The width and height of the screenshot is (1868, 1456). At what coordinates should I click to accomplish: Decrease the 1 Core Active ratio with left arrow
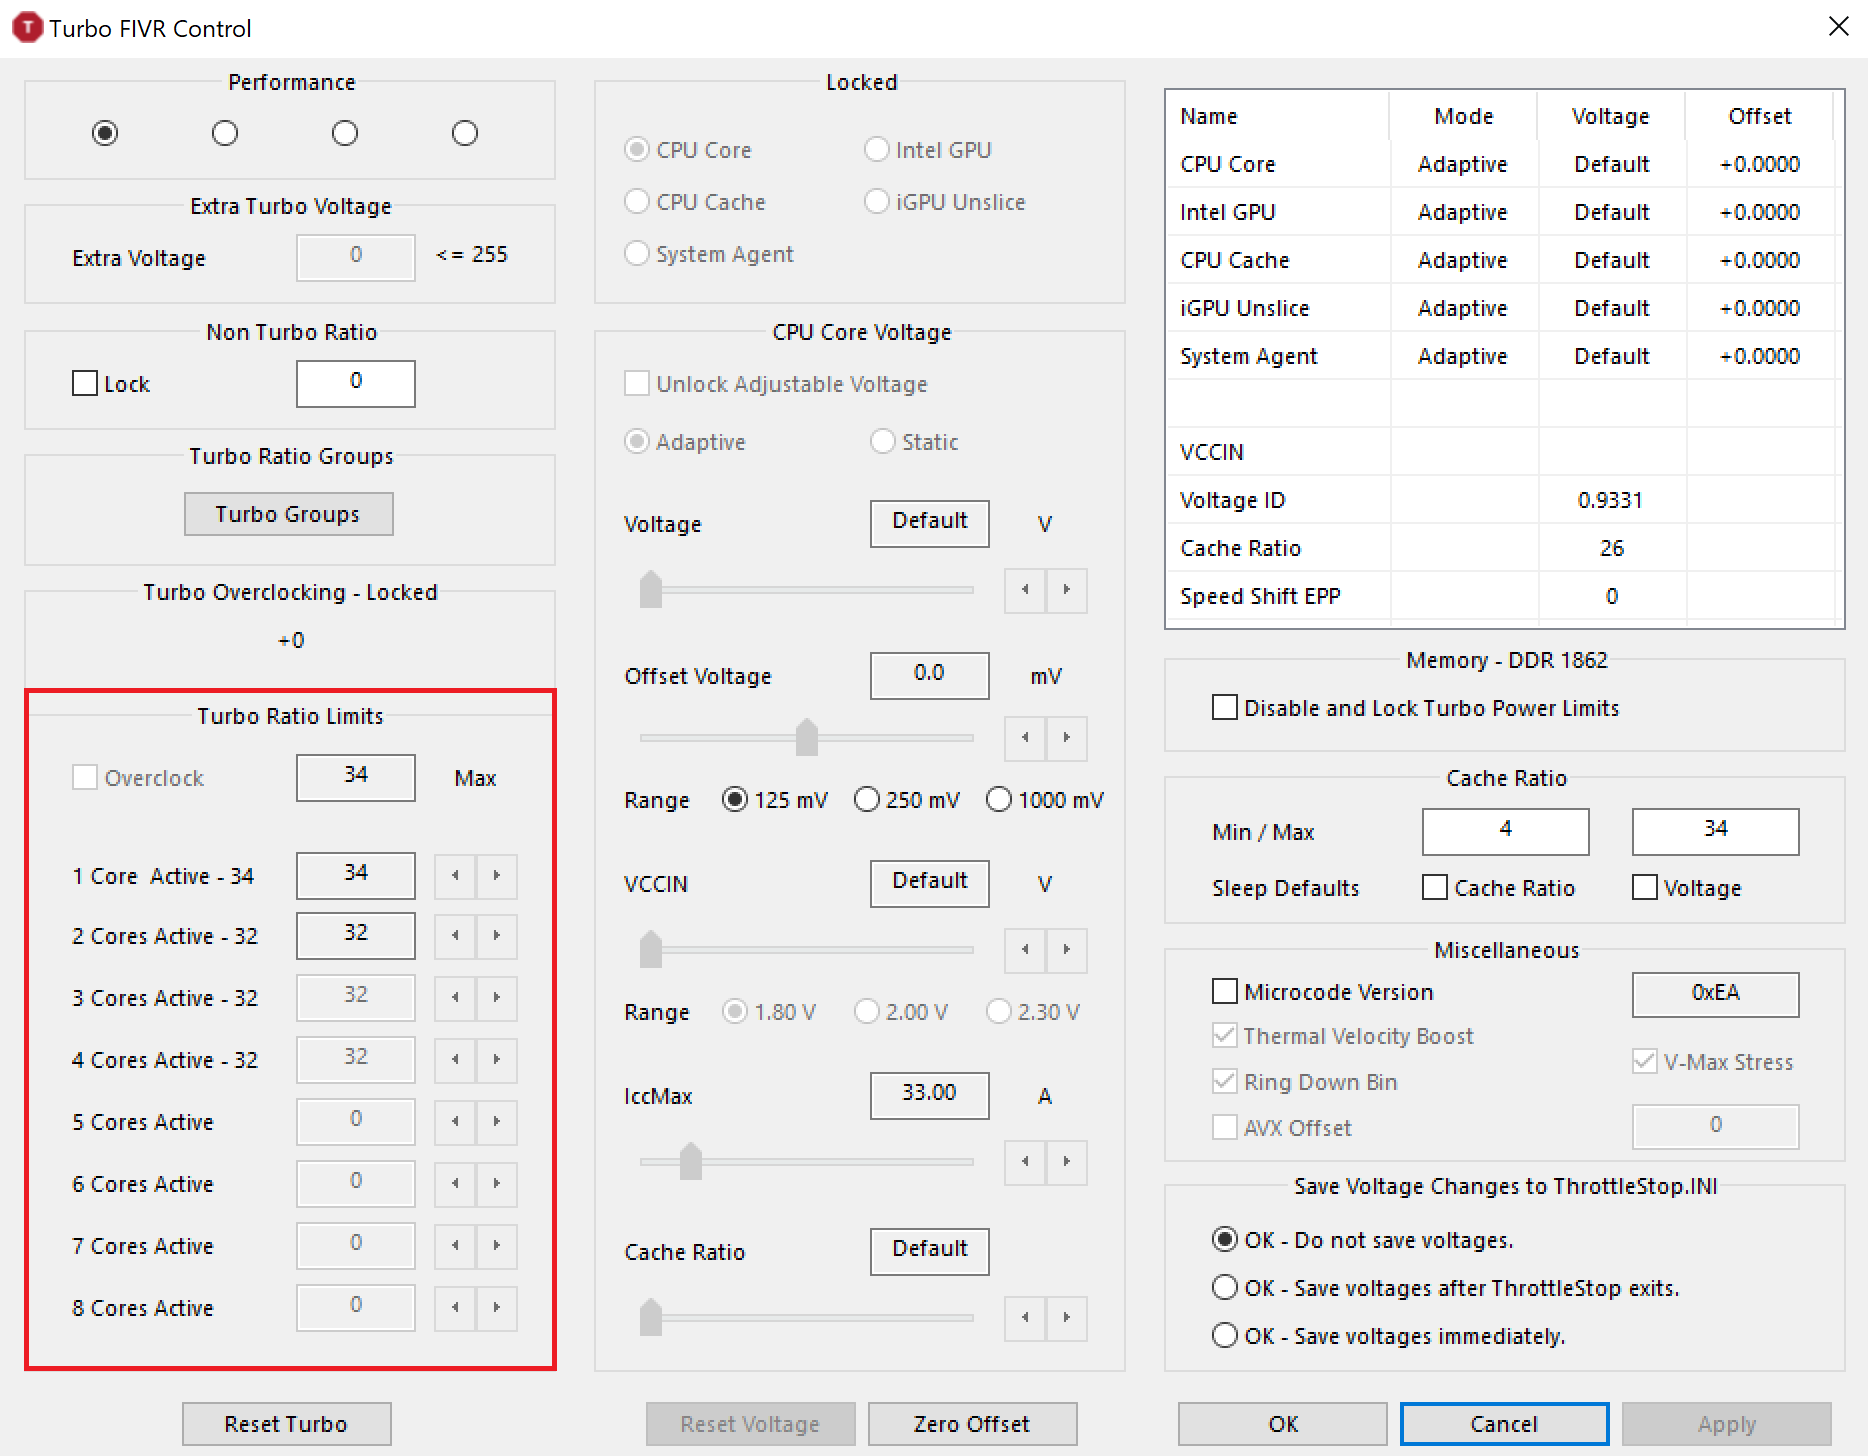pos(455,876)
